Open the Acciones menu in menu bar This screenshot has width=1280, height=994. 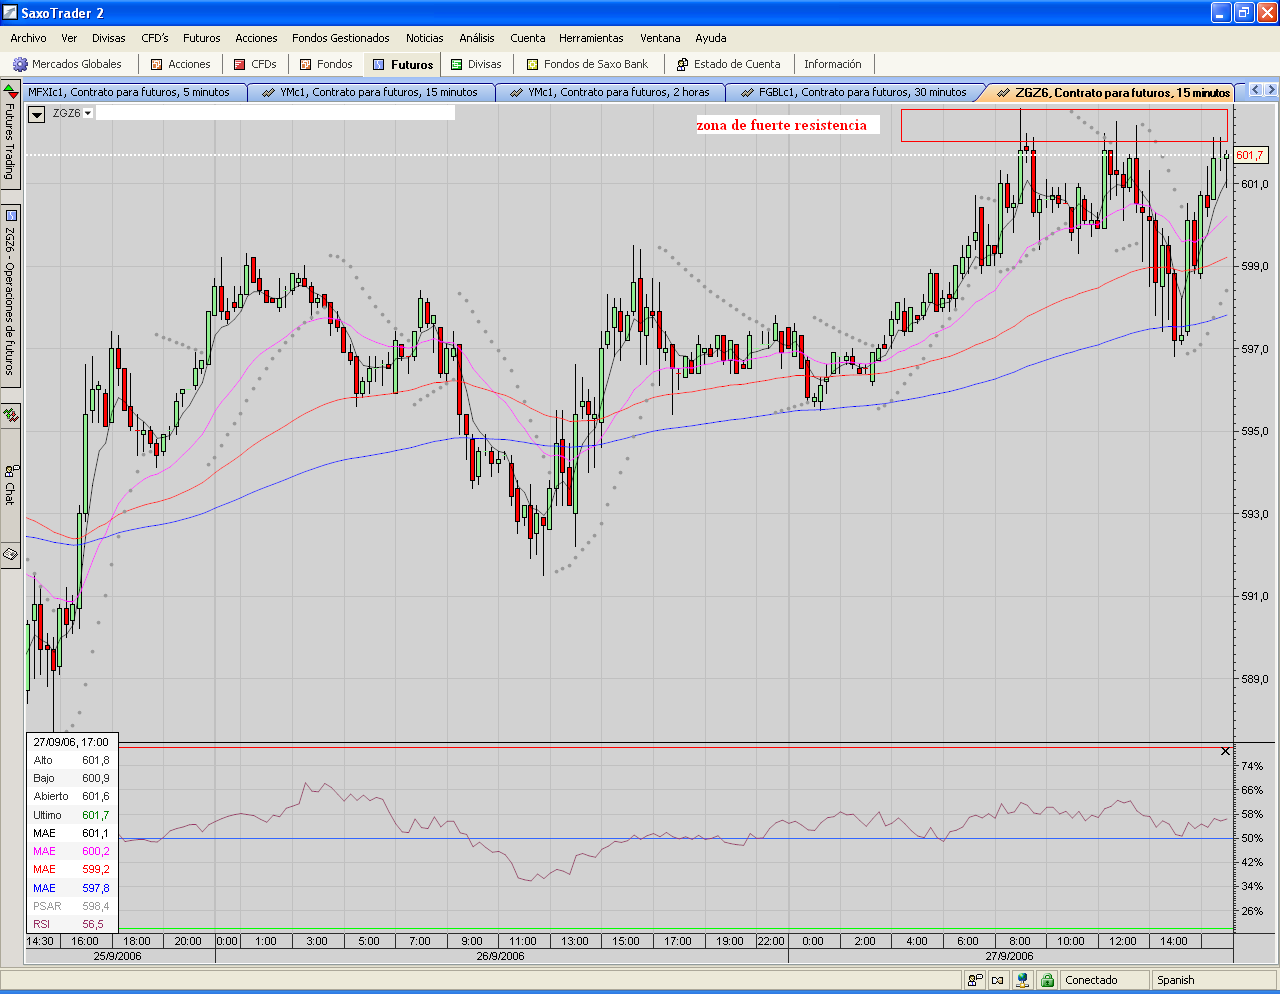pos(257,38)
